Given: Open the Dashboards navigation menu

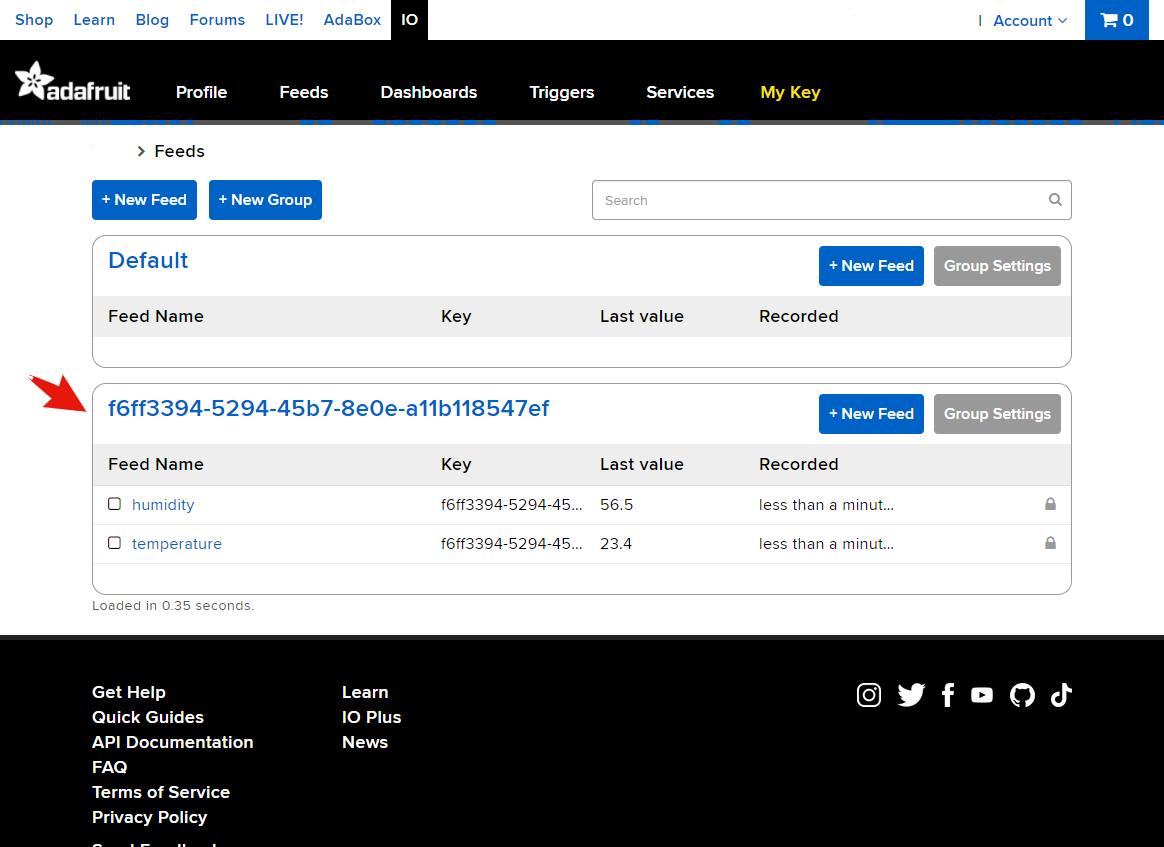Looking at the screenshot, I should point(428,92).
